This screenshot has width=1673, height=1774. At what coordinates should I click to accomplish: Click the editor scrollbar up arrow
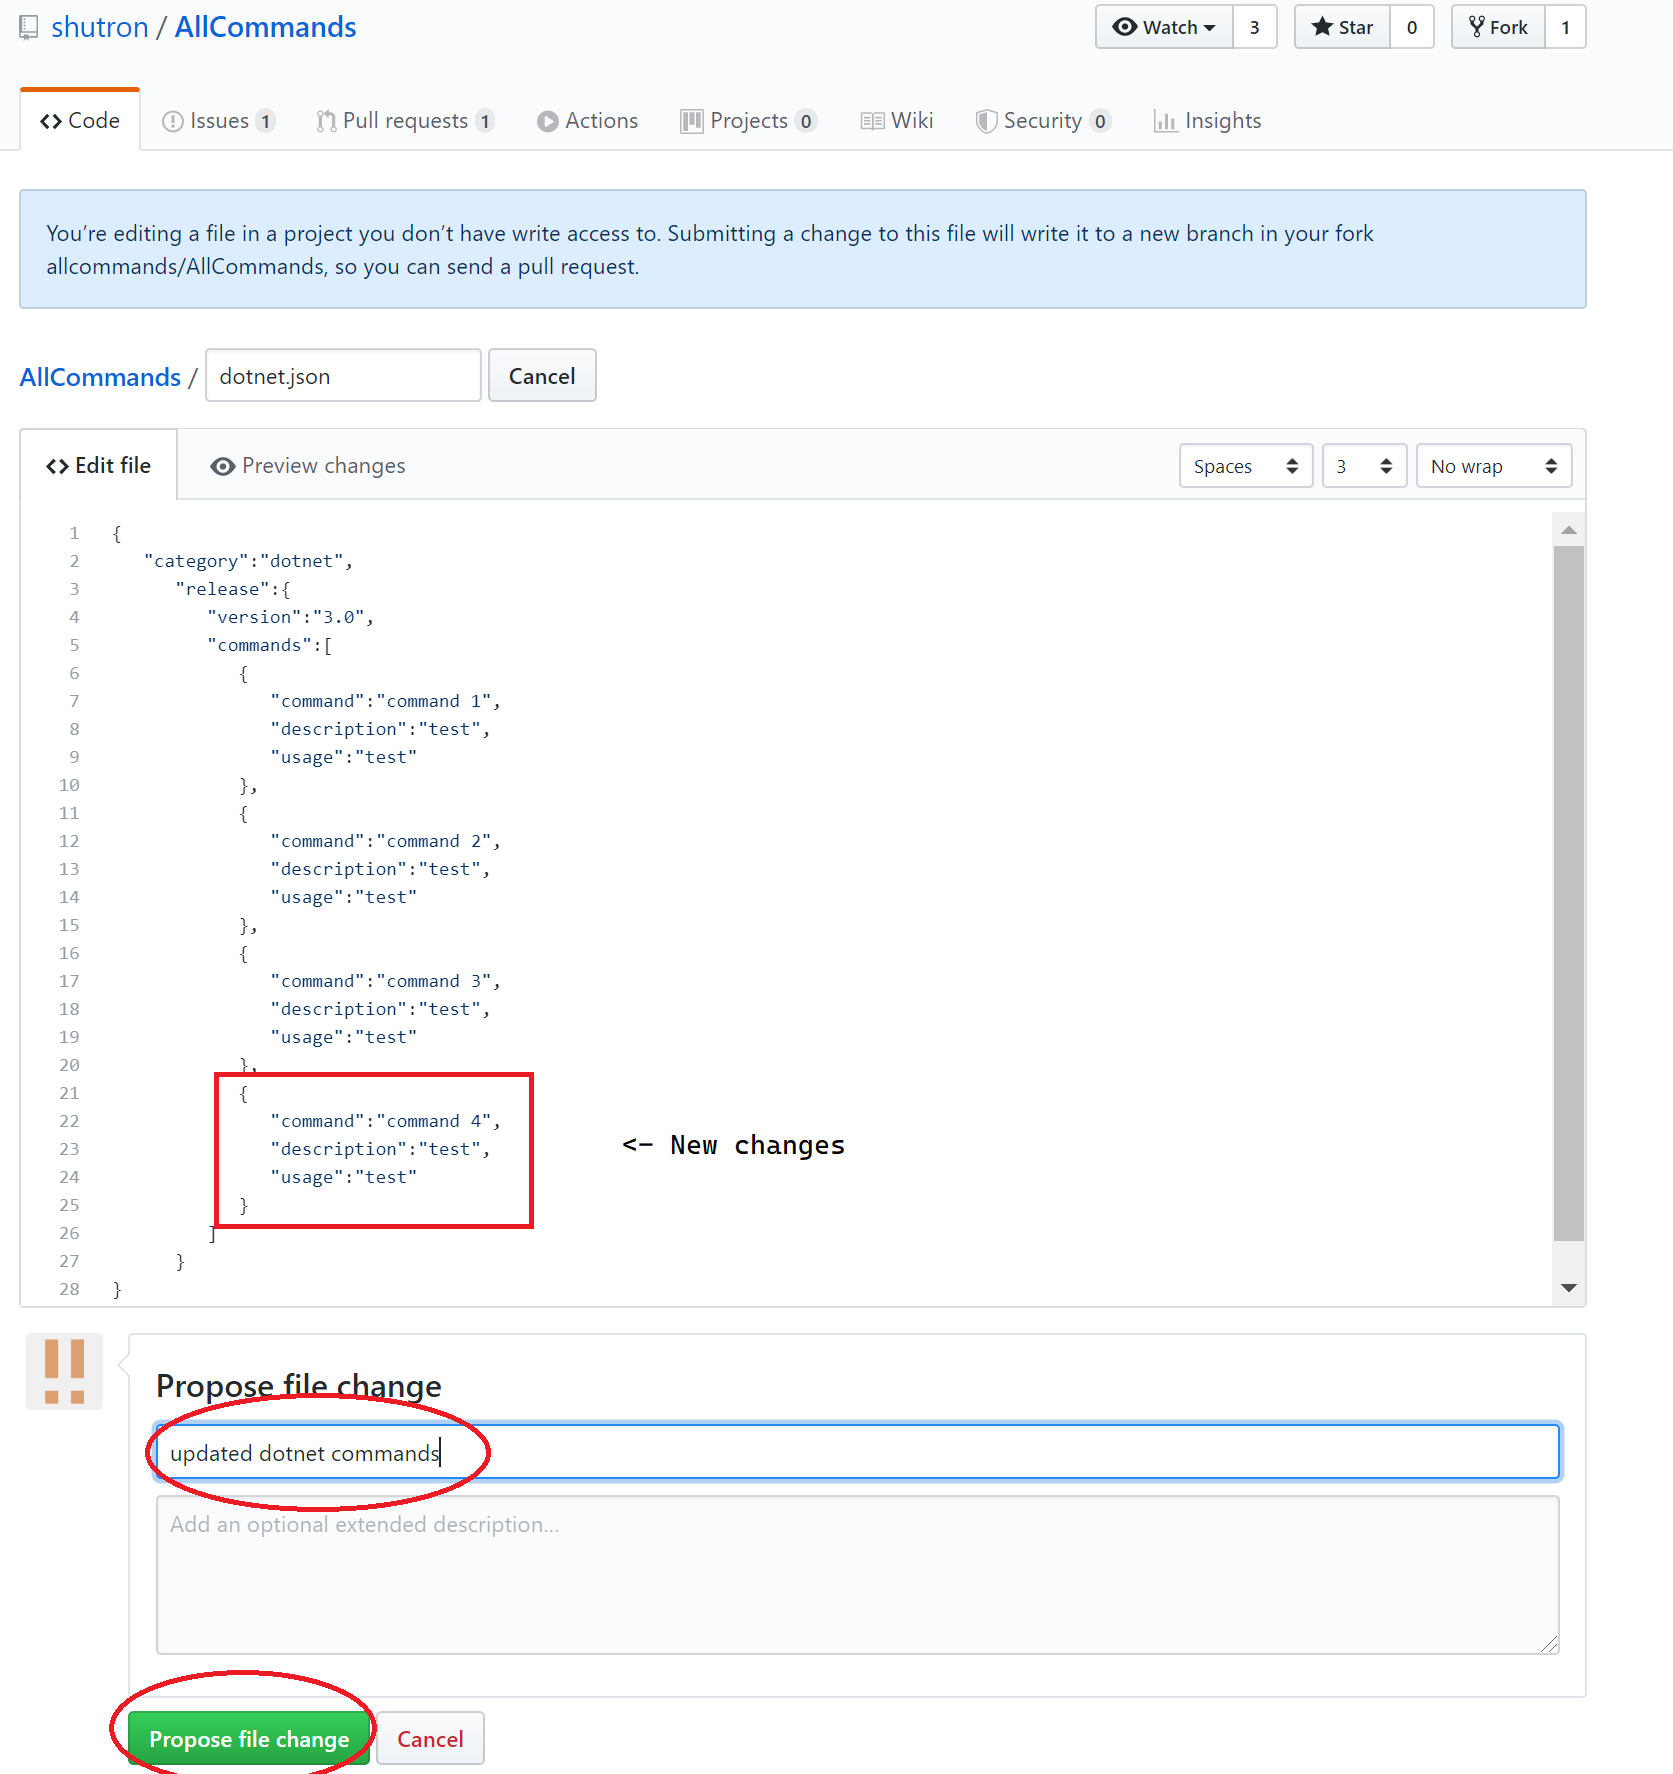pos(1569,530)
